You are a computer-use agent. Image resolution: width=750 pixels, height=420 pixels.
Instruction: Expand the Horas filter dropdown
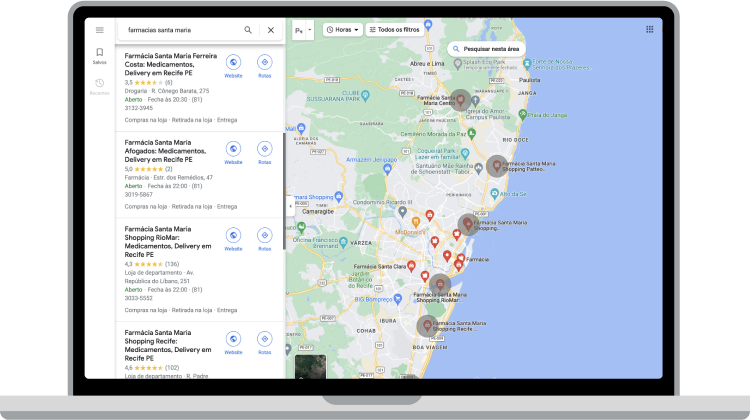pos(342,30)
